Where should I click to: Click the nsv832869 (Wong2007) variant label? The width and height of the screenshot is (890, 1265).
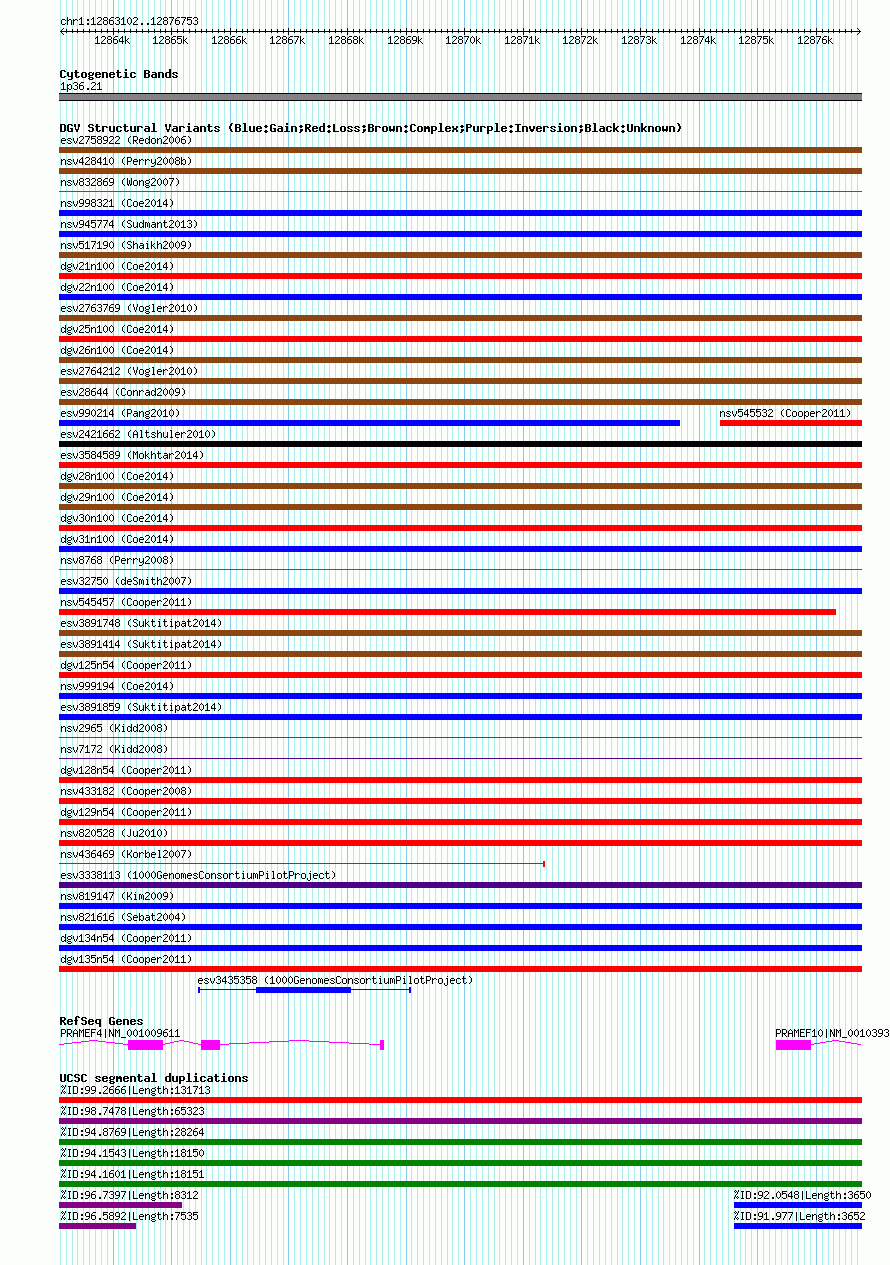click(x=120, y=182)
